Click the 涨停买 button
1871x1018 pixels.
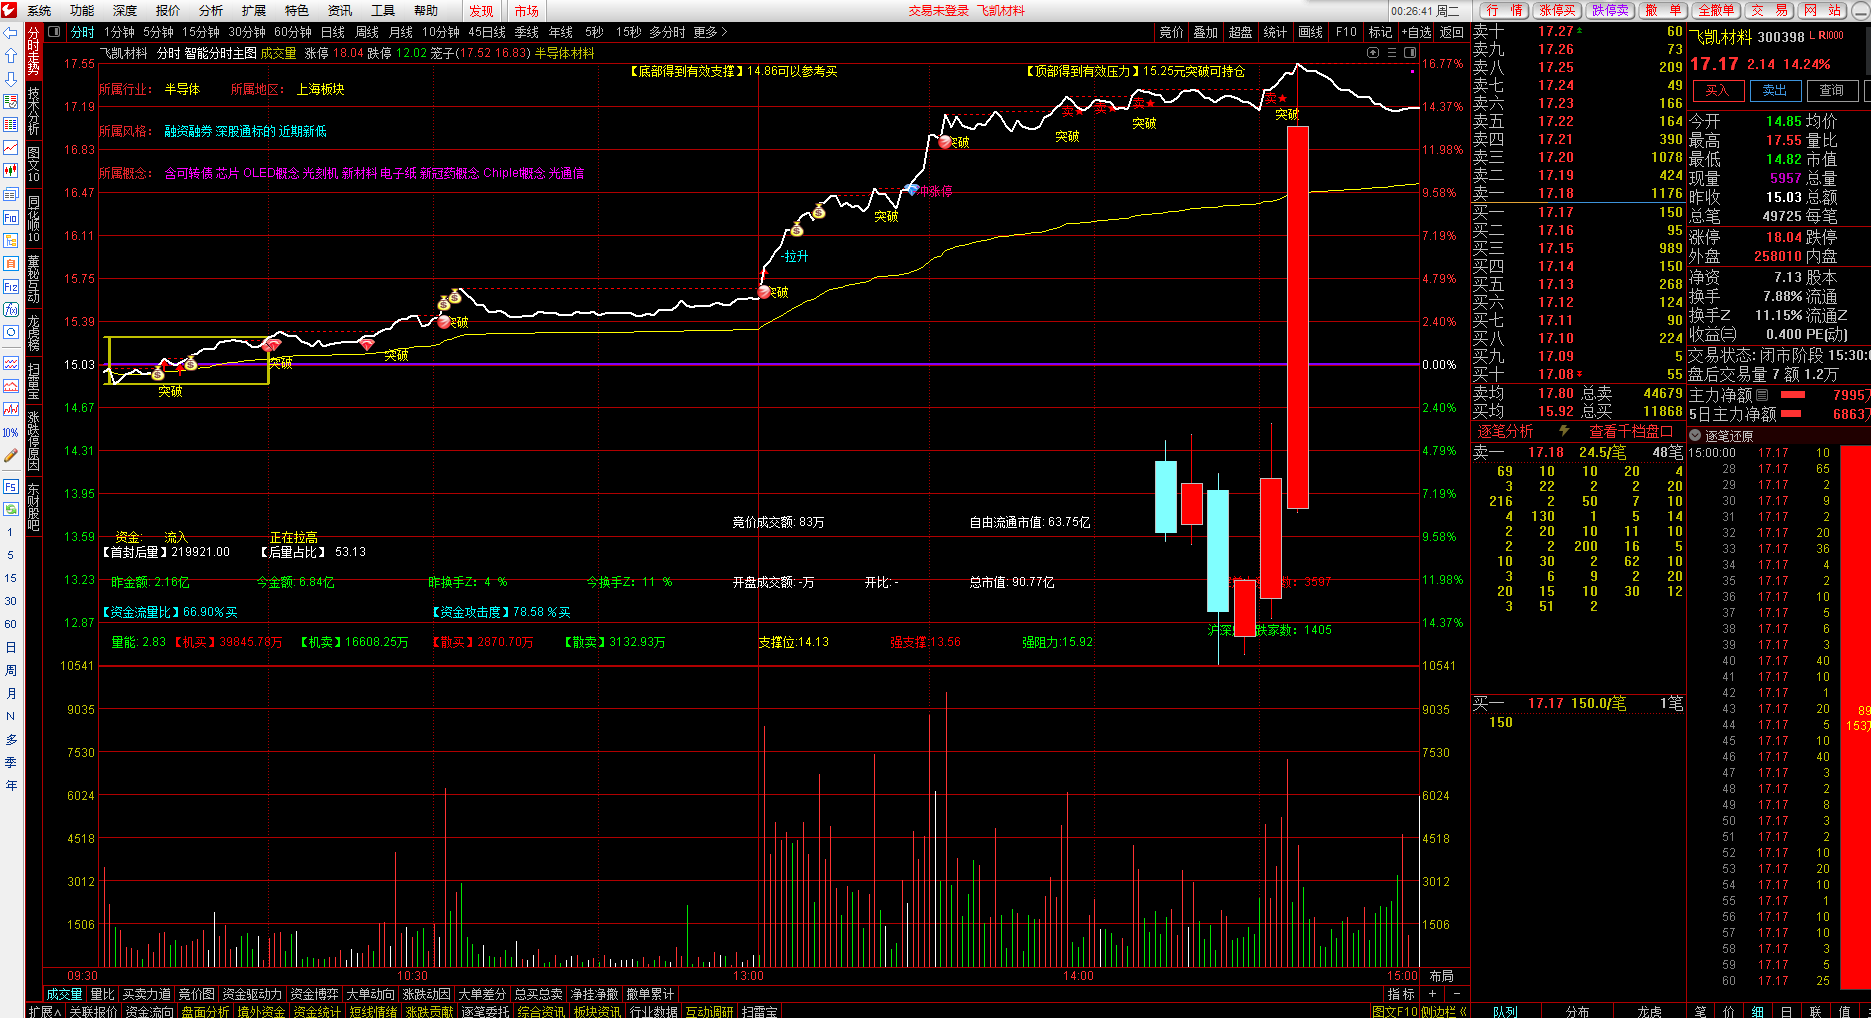pos(1557,10)
